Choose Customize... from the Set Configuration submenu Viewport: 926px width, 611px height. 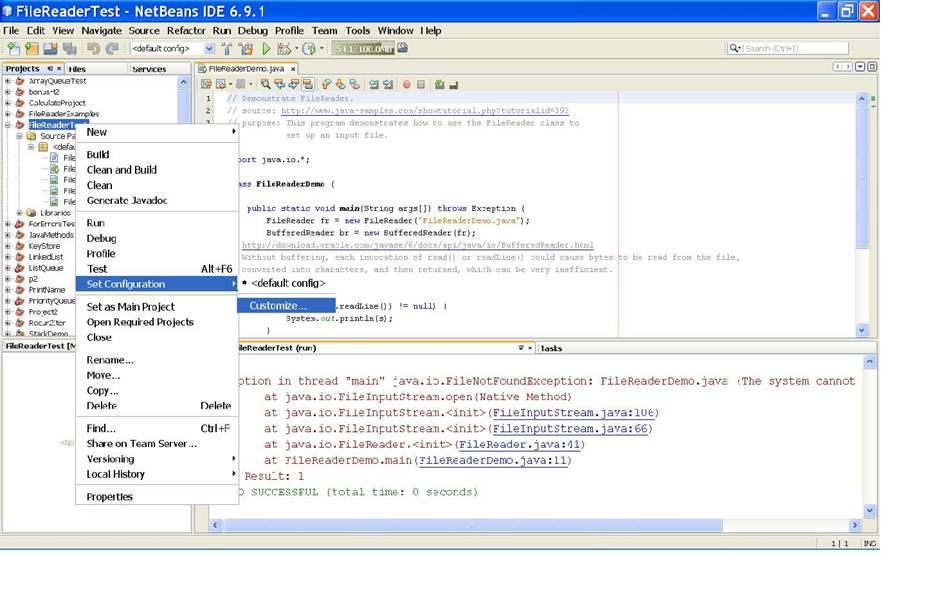click(283, 305)
